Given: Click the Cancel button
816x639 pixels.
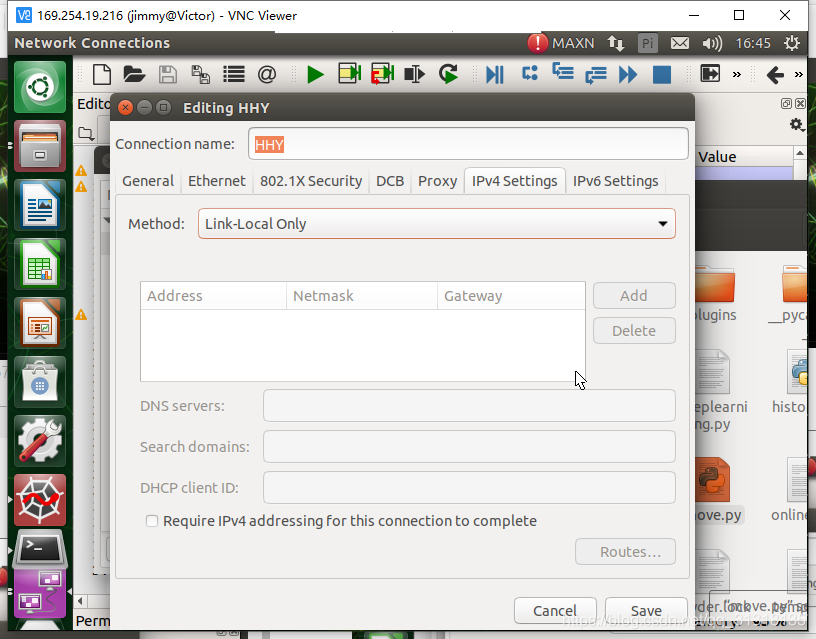Looking at the screenshot, I should coord(555,610).
